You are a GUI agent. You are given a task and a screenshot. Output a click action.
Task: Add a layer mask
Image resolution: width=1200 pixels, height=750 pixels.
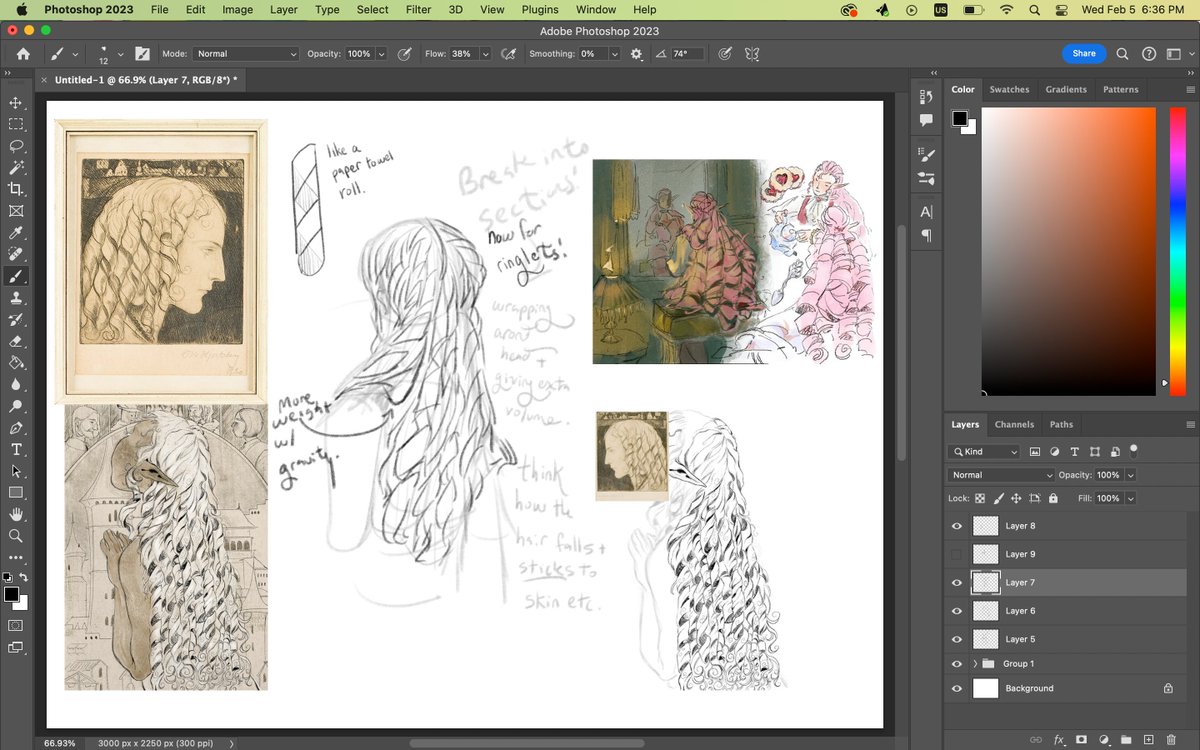click(1081, 739)
